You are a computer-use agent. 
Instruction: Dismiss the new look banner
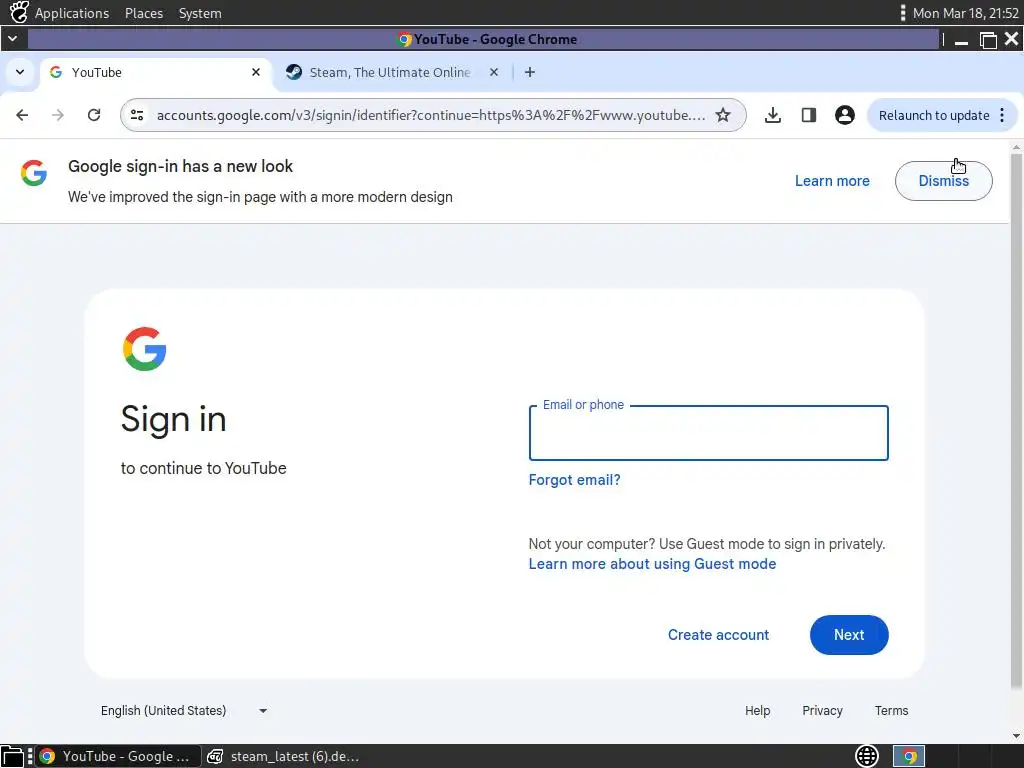(944, 181)
